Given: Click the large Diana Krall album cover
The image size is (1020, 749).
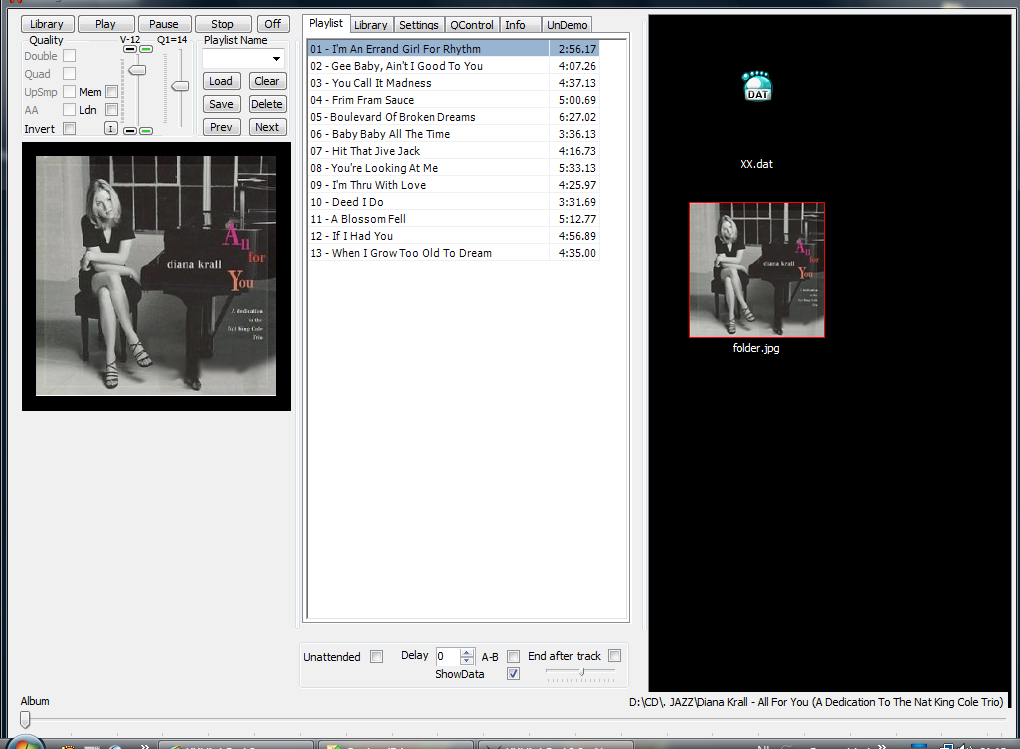Looking at the screenshot, I should click(x=156, y=276).
